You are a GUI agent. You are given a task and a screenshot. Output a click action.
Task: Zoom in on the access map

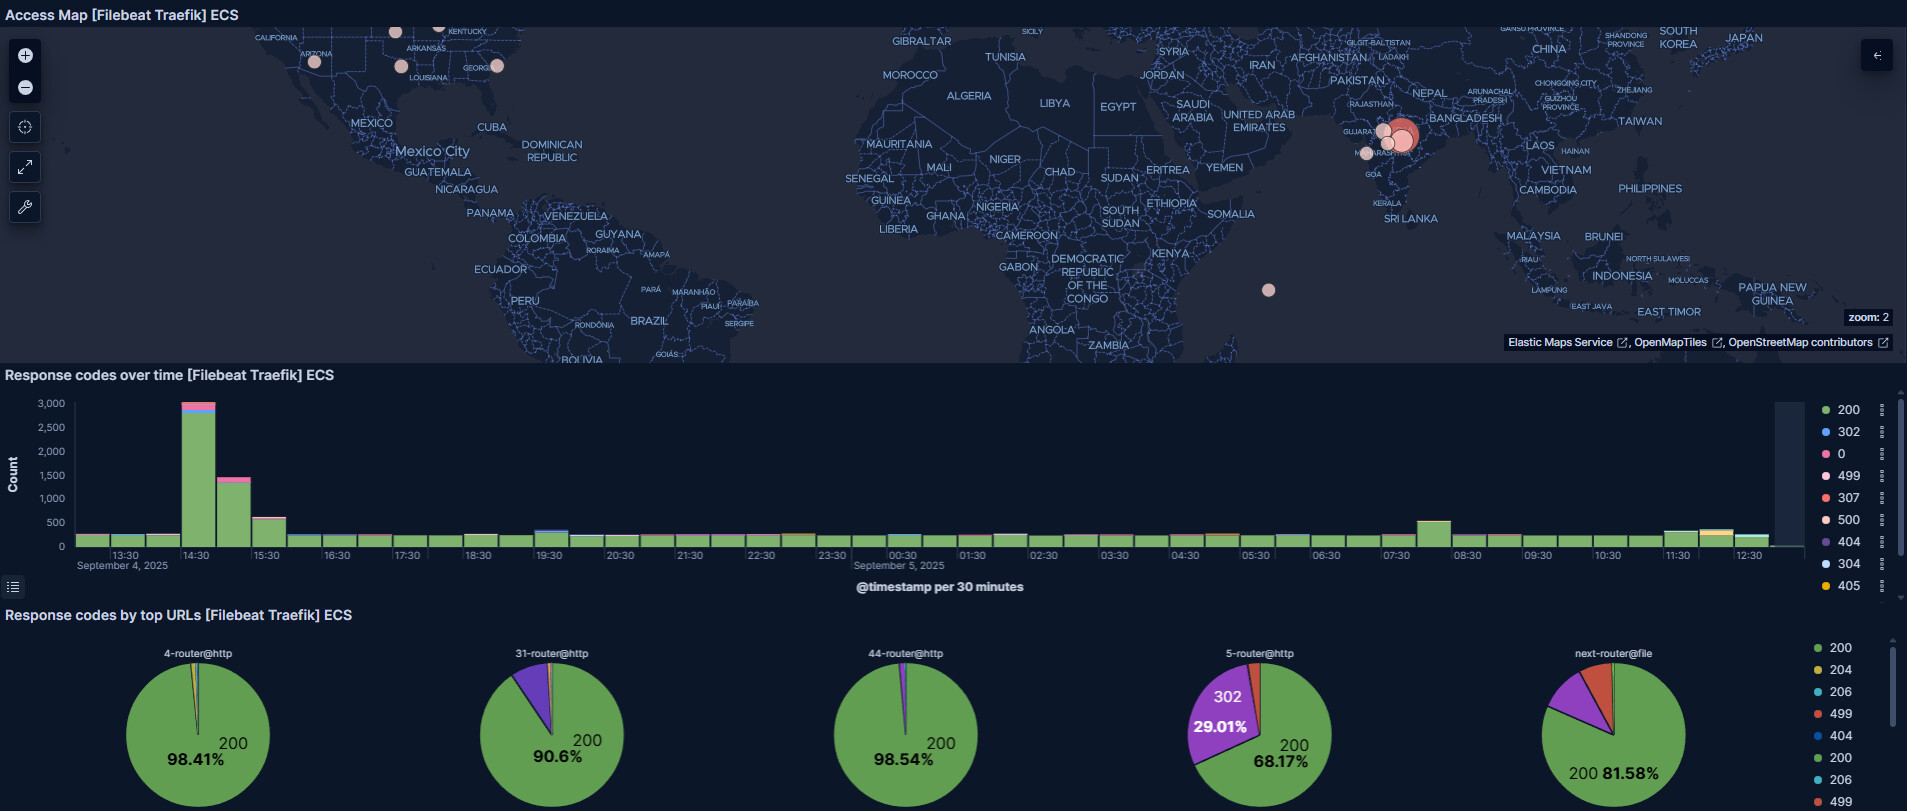[x=25, y=56]
